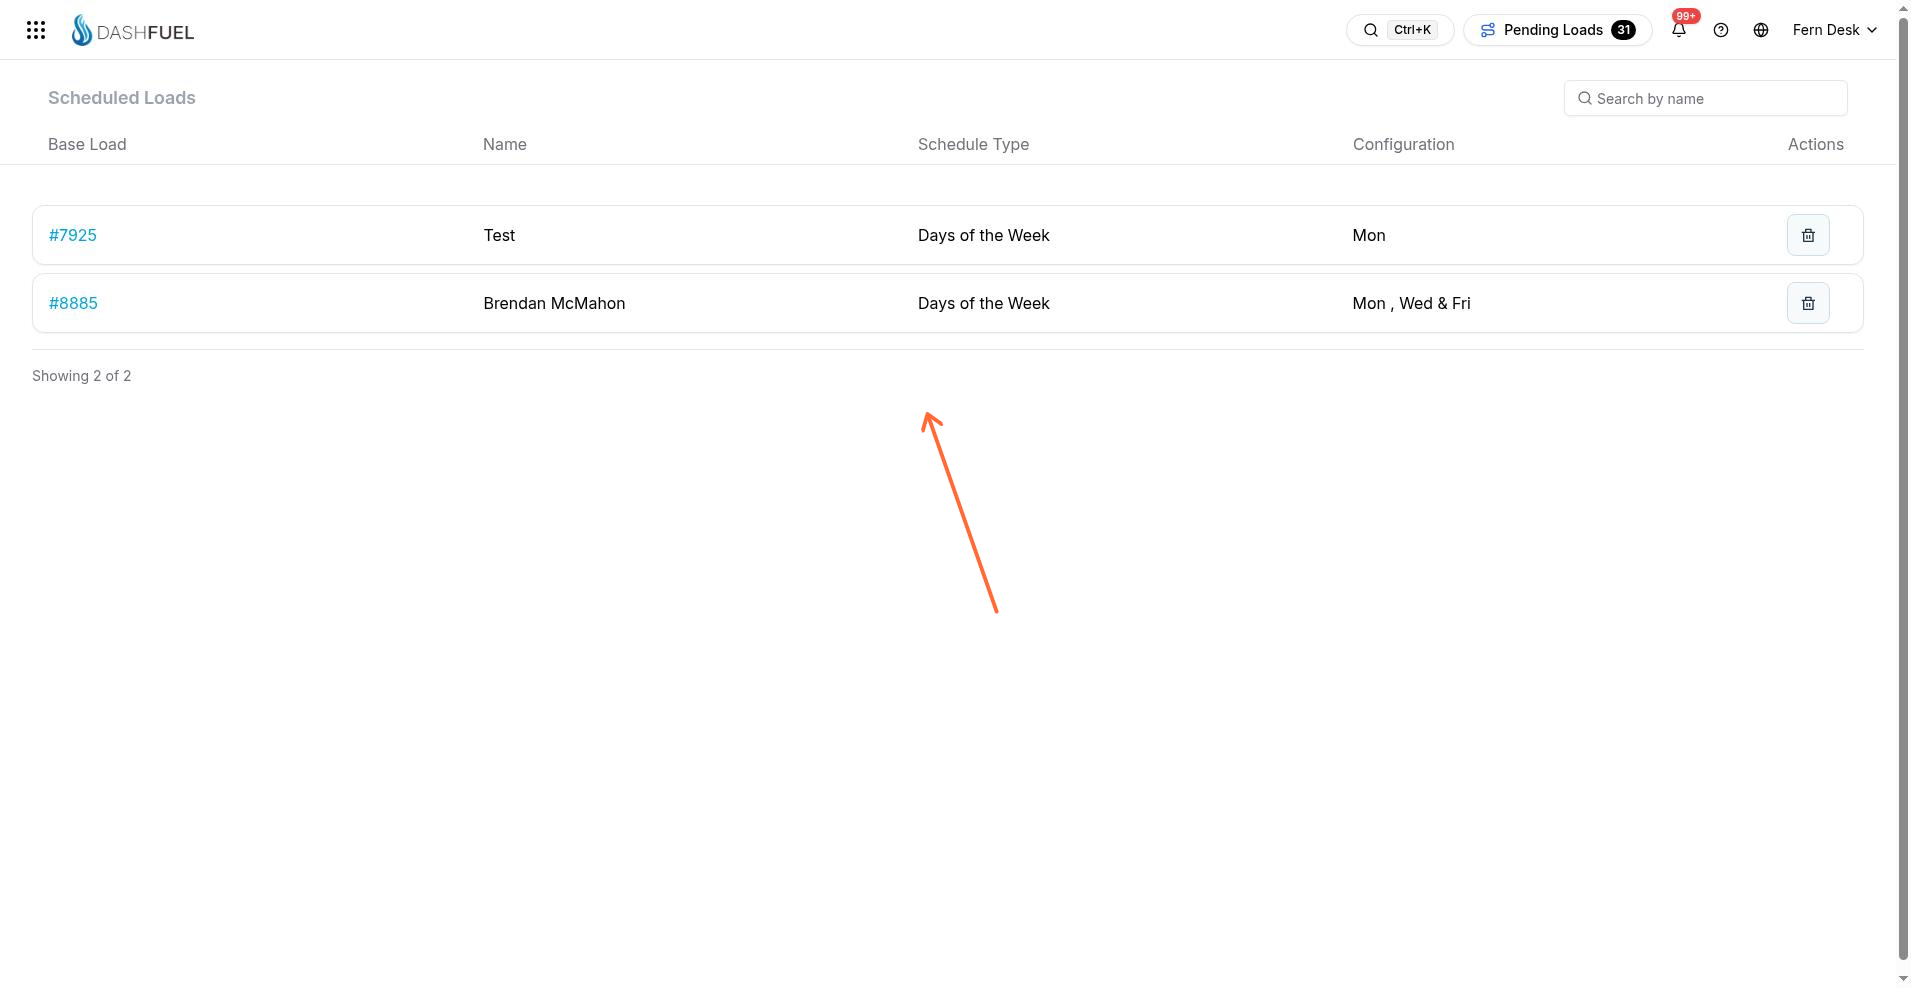Click the 99+ notification badge

(1686, 16)
